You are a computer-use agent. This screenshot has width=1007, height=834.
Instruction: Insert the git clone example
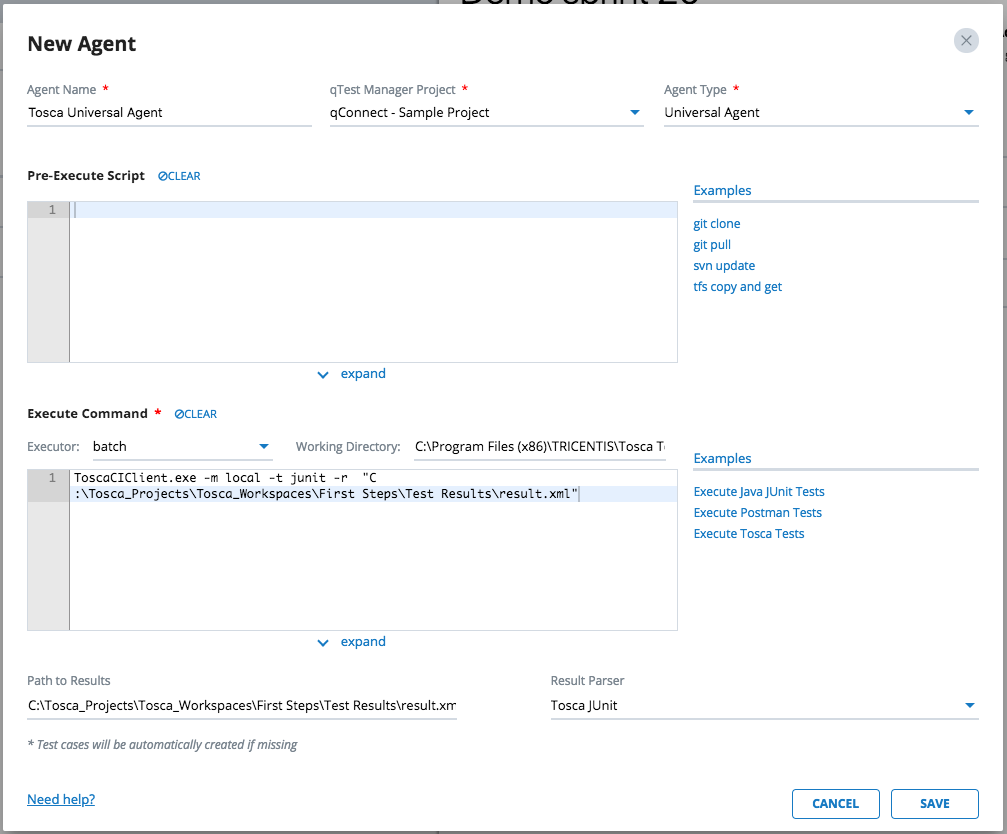pyautogui.click(x=717, y=224)
